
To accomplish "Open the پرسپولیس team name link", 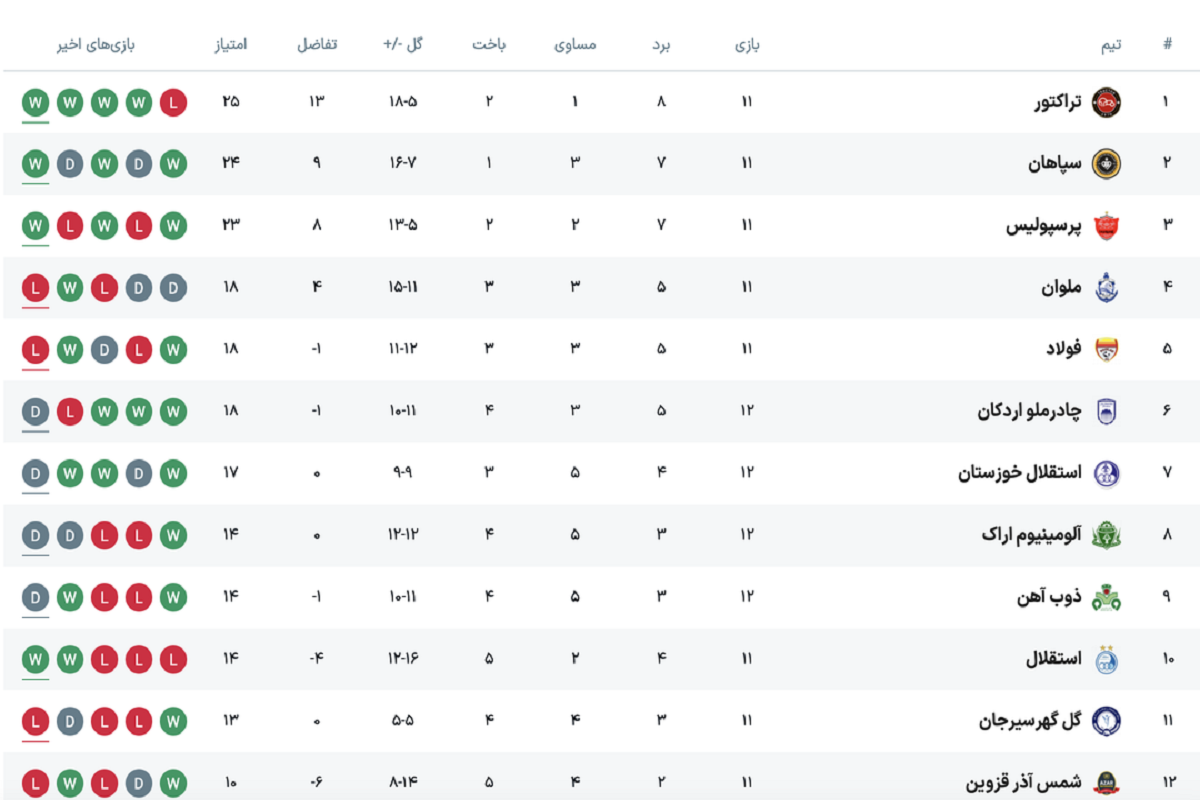I will 1044,226.
